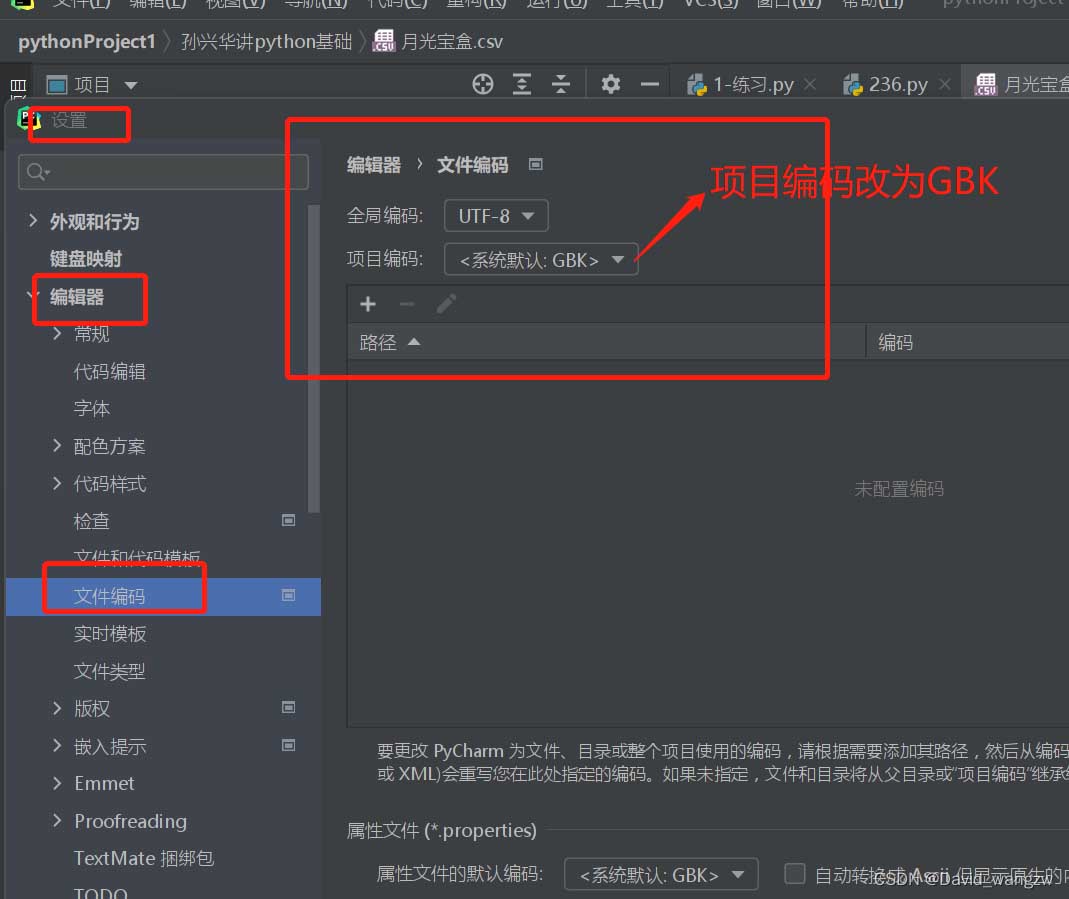The image size is (1069, 899).
Task: Click the collapse all icon in project toolbar
Action: (x=561, y=85)
